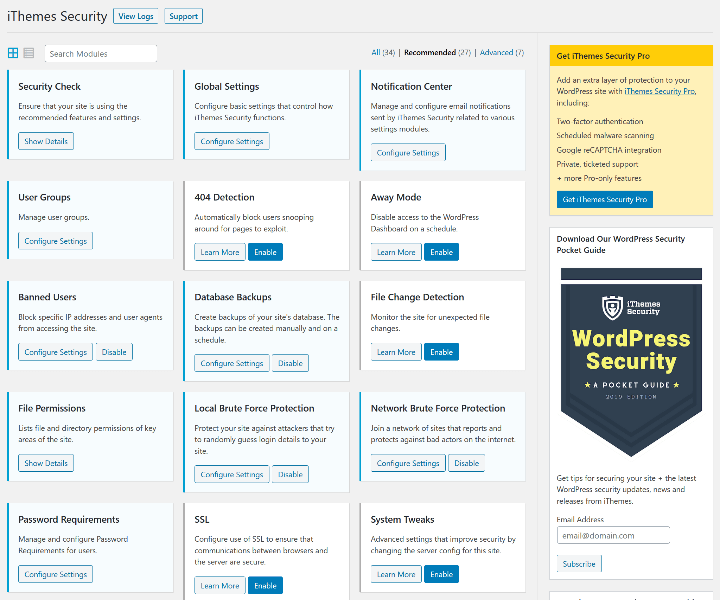
Task: Disable the Banned Users module
Action: 114,352
